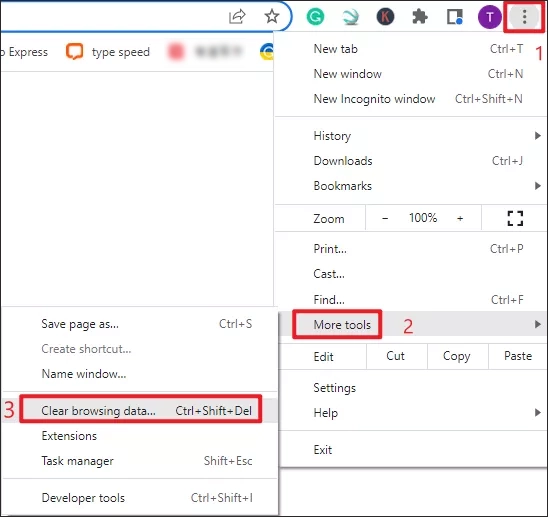Select Name window... in submenu
This screenshot has height=517, width=548.
(140, 374)
